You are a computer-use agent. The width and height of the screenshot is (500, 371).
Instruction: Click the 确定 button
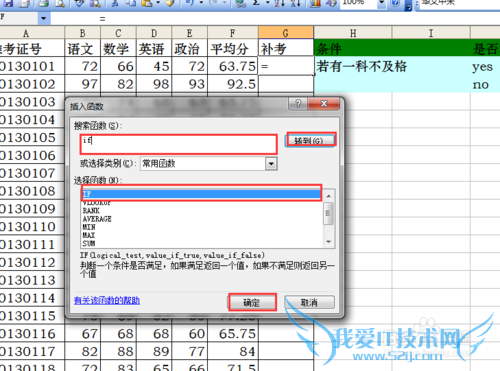pos(252,302)
